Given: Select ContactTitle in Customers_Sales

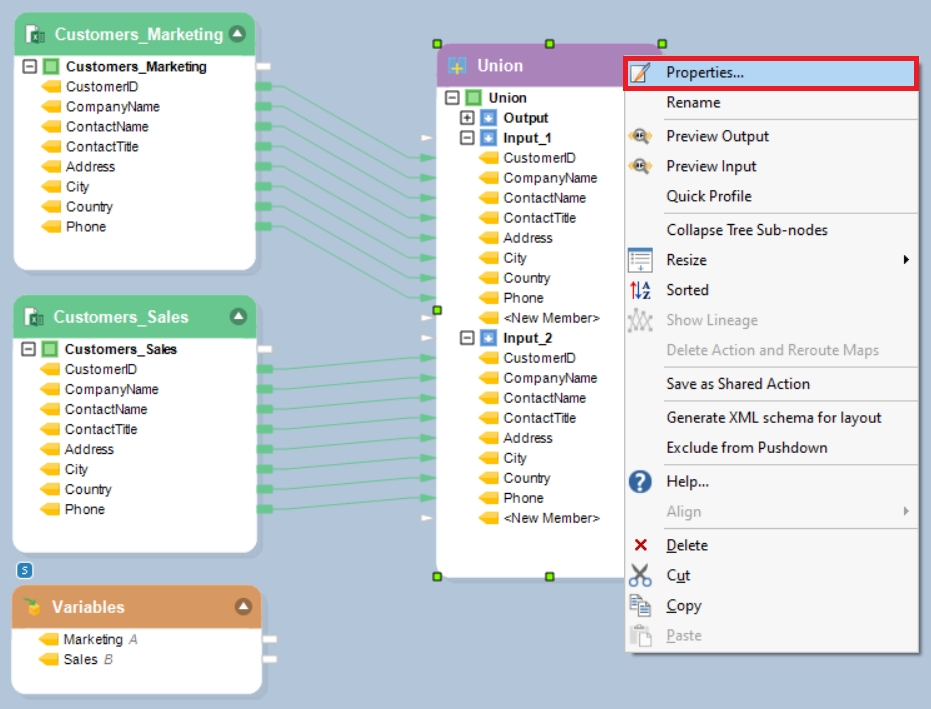Looking at the screenshot, I should 101,429.
